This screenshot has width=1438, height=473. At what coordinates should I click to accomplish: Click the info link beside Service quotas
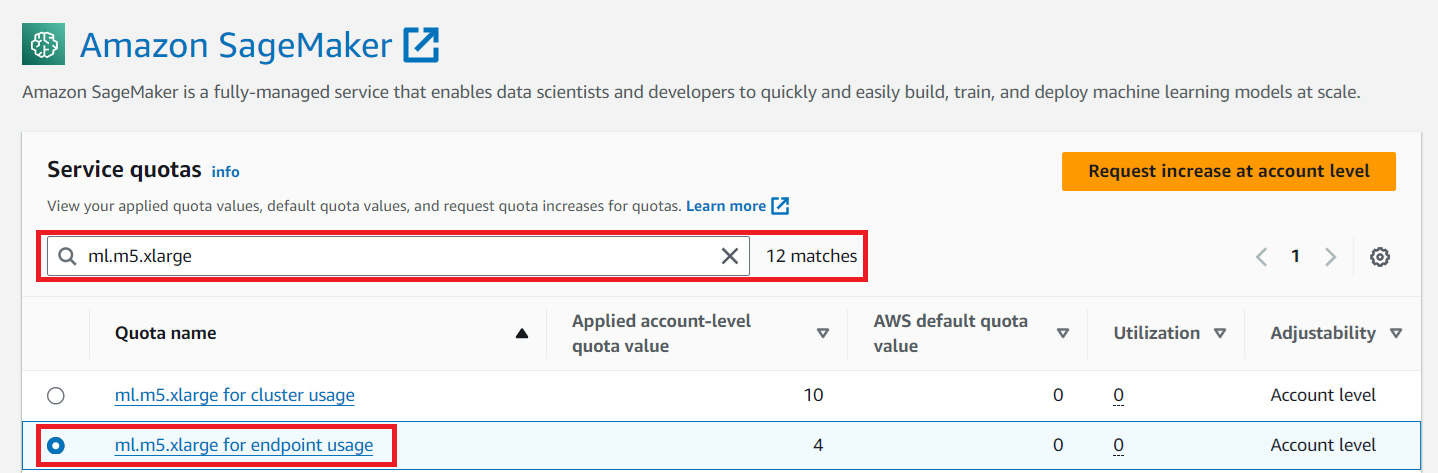click(226, 172)
